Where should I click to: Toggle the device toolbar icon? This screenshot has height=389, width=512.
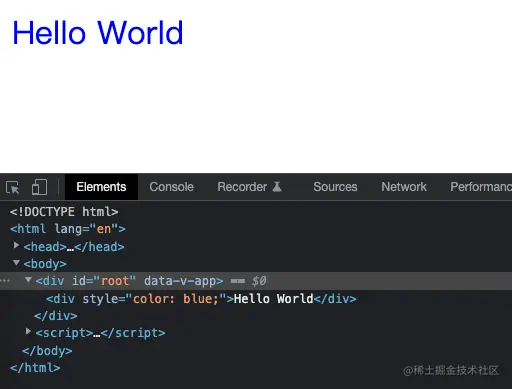click(x=39, y=187)
